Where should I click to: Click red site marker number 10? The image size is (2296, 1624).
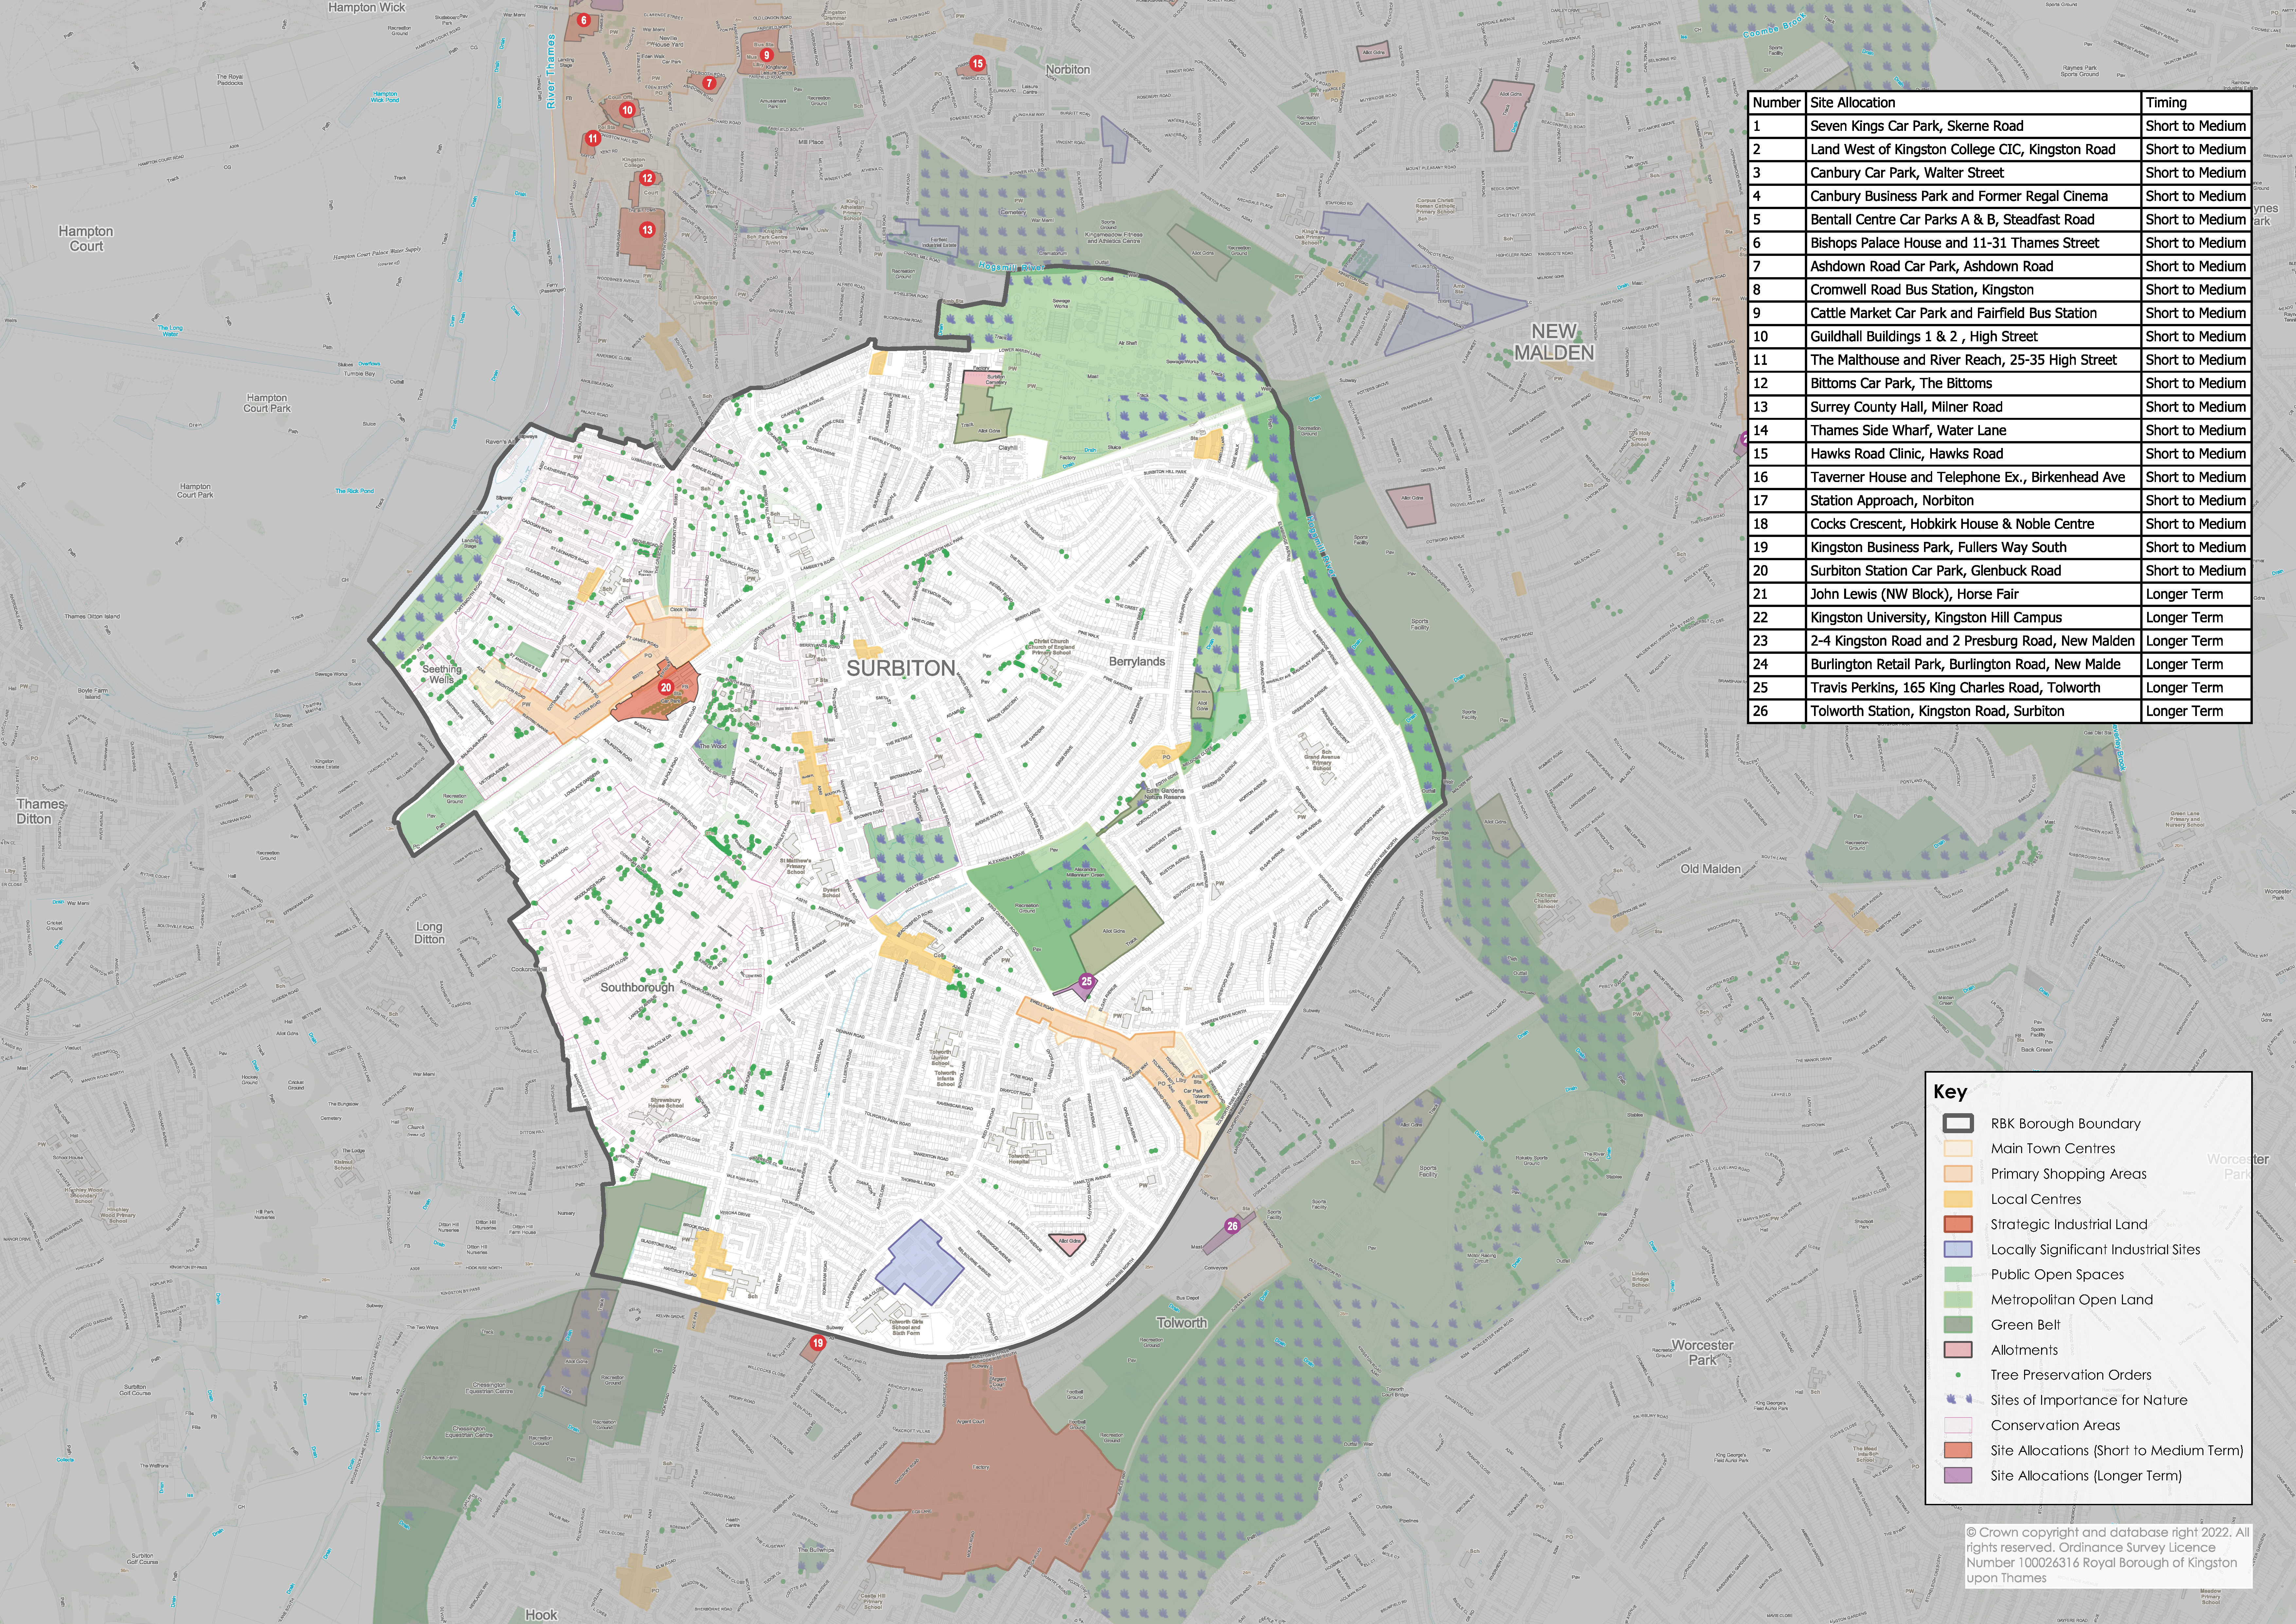click(627, 110)
